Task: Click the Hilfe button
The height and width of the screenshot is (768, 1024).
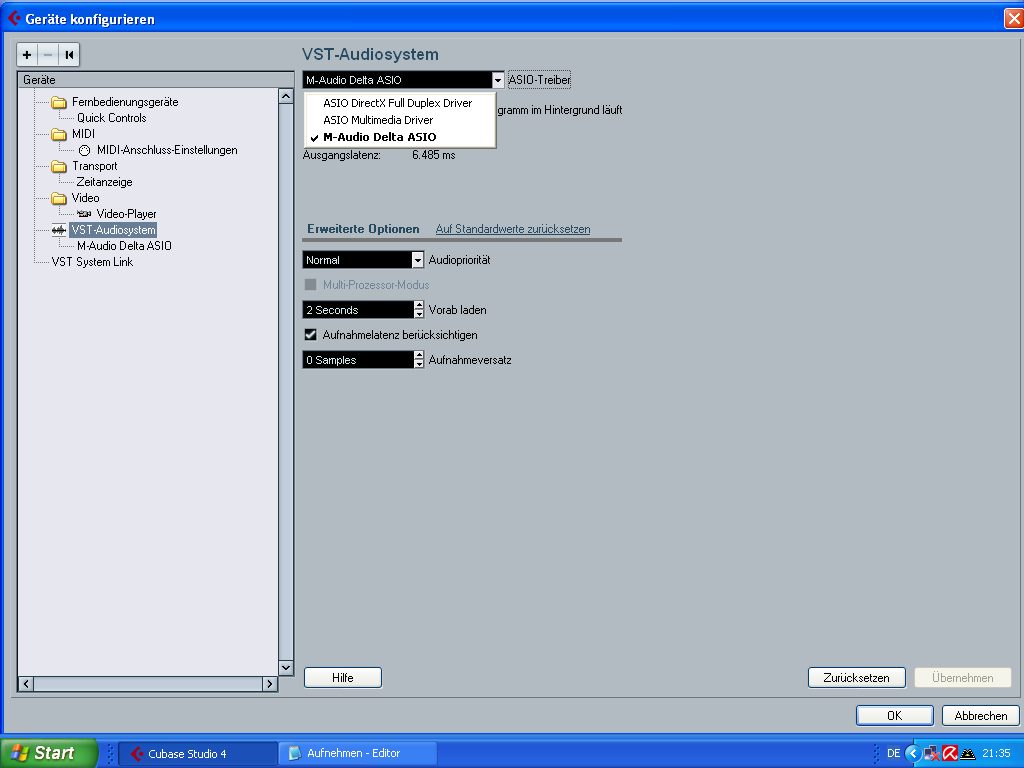Action: click(343, 678)
